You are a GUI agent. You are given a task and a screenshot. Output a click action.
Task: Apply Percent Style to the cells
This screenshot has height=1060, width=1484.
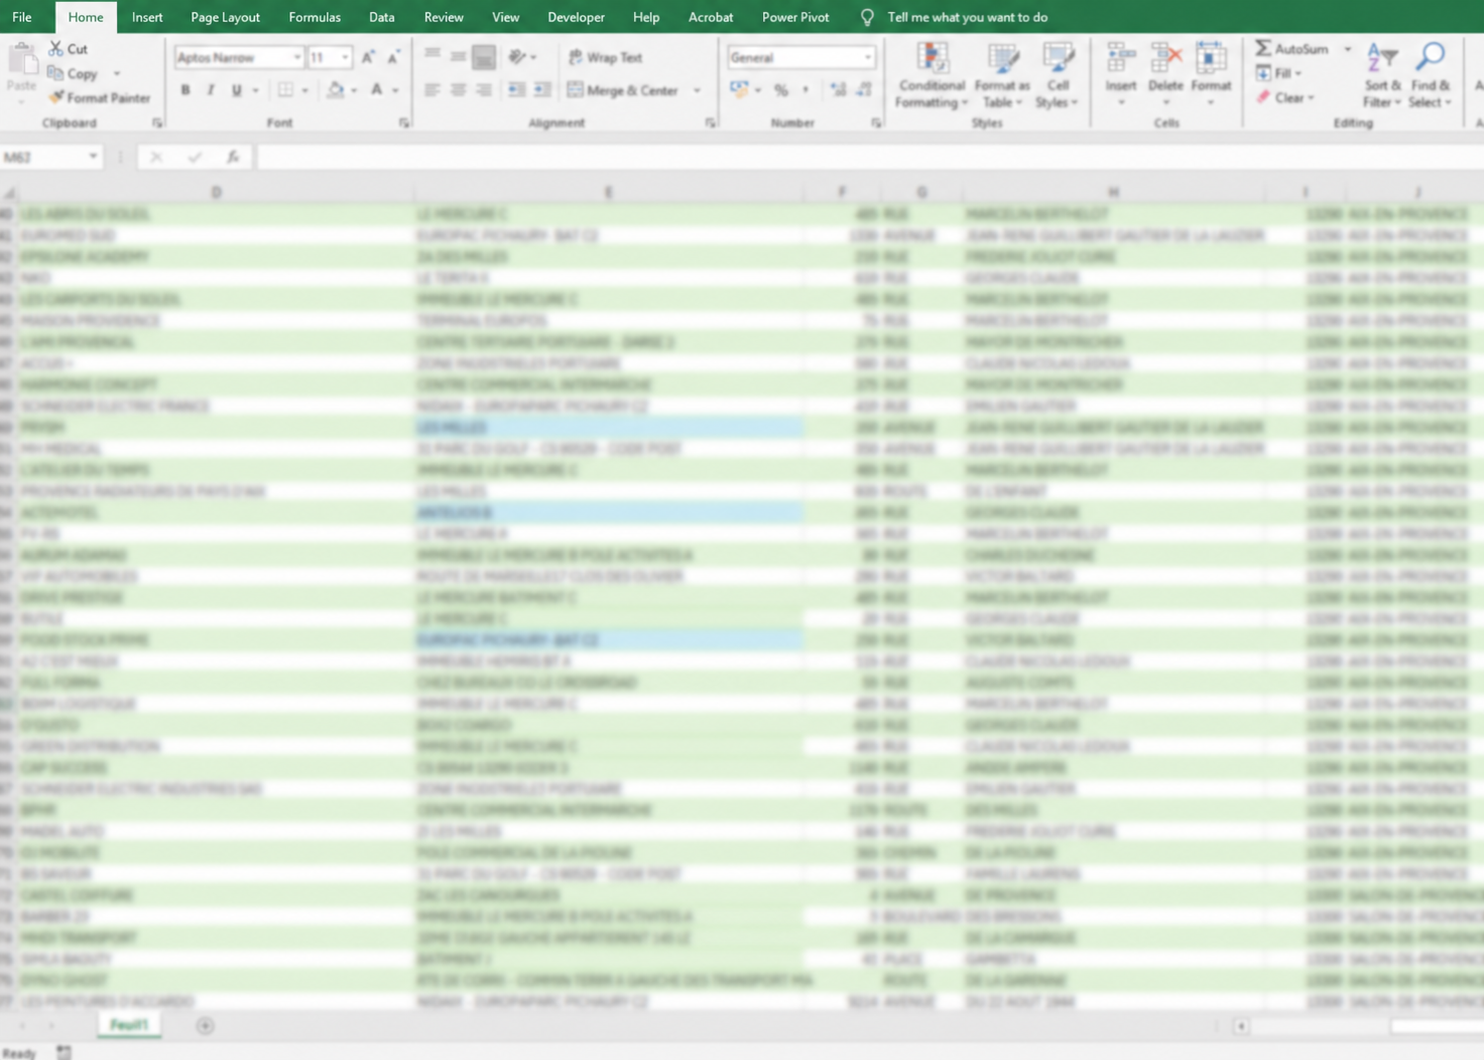click(781, 90)
